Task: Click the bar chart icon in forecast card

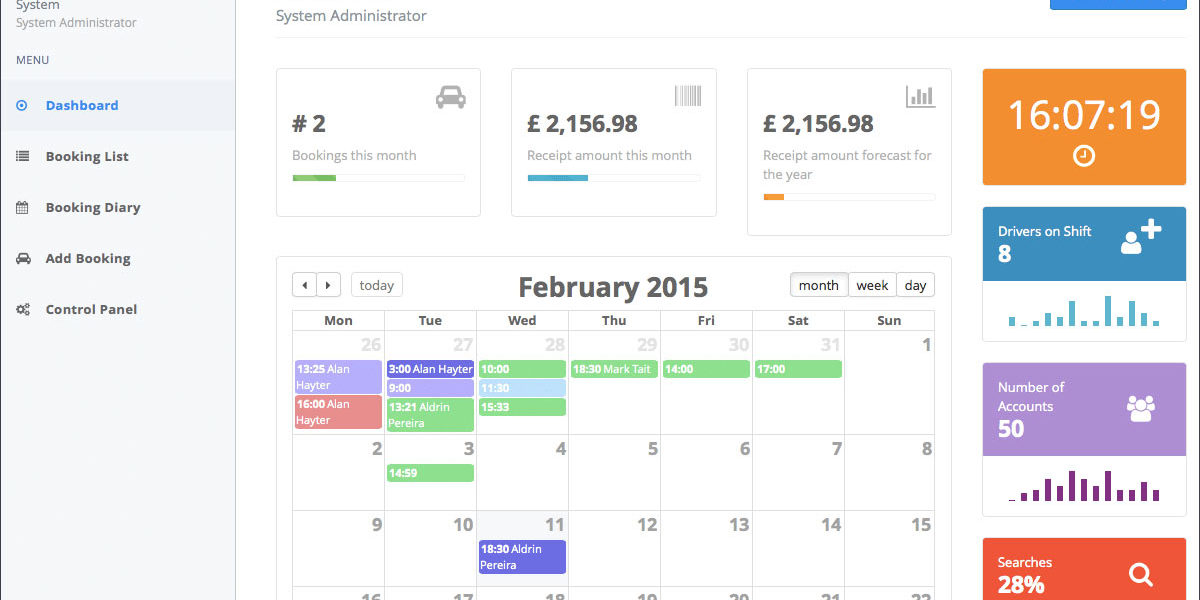Action: coord(920,96)
